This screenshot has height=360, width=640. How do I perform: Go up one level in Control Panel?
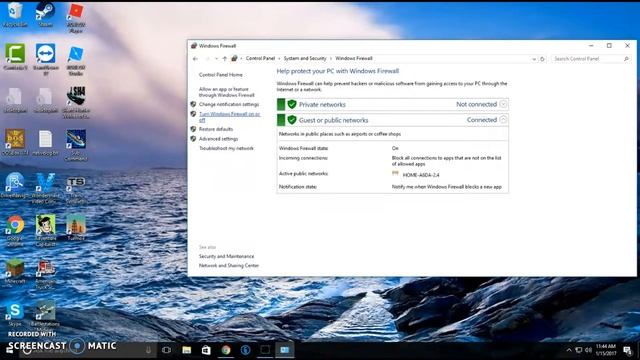coord(224,59)
